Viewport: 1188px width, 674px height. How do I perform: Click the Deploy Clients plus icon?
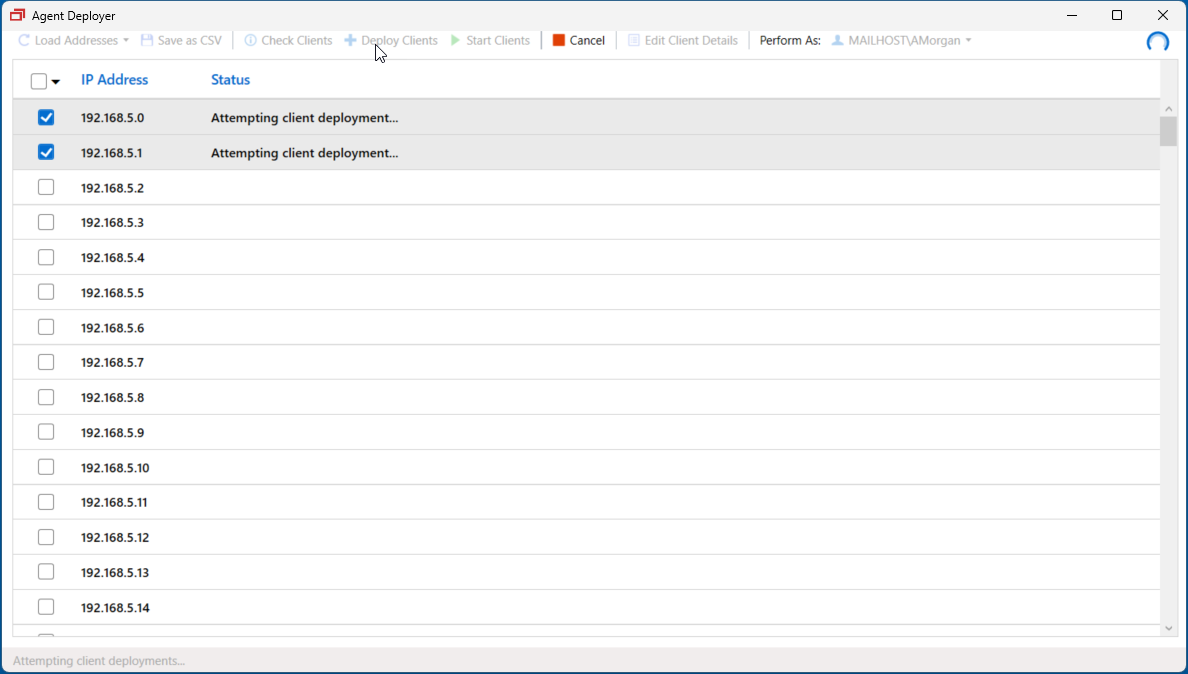tap(350, 40)
